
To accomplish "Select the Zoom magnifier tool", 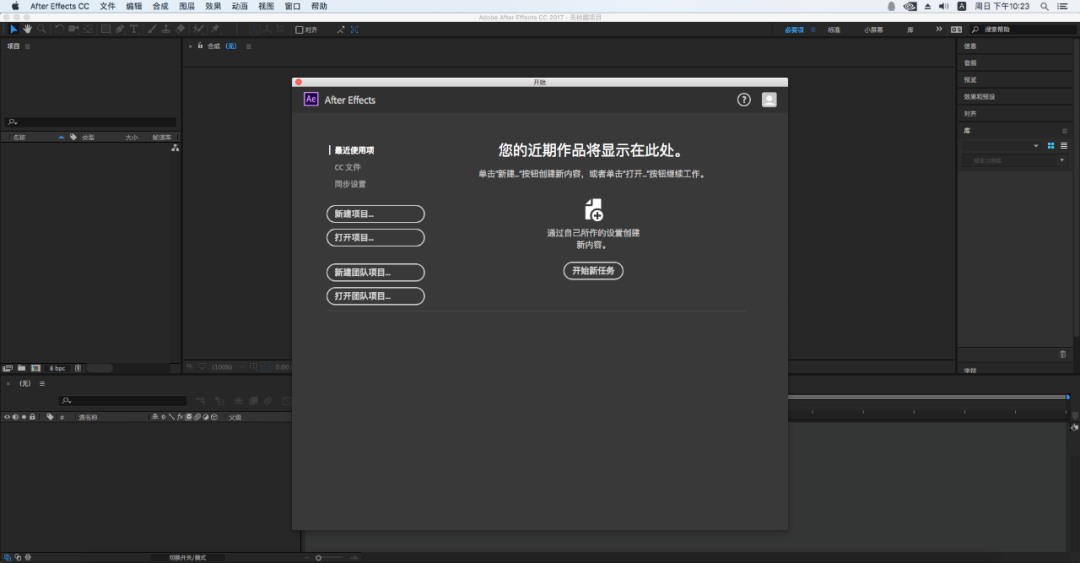I will 42,29.
